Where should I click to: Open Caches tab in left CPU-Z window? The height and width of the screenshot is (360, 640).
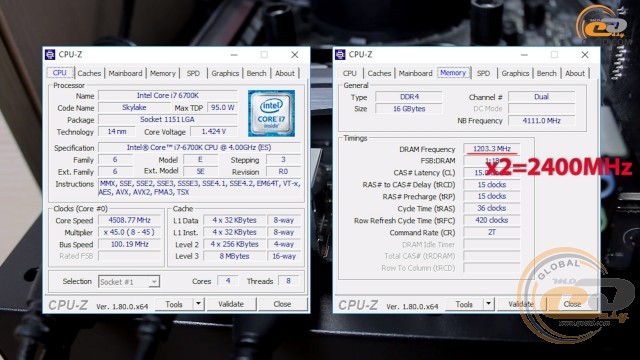pyautogui.click(x=89, y=73)
